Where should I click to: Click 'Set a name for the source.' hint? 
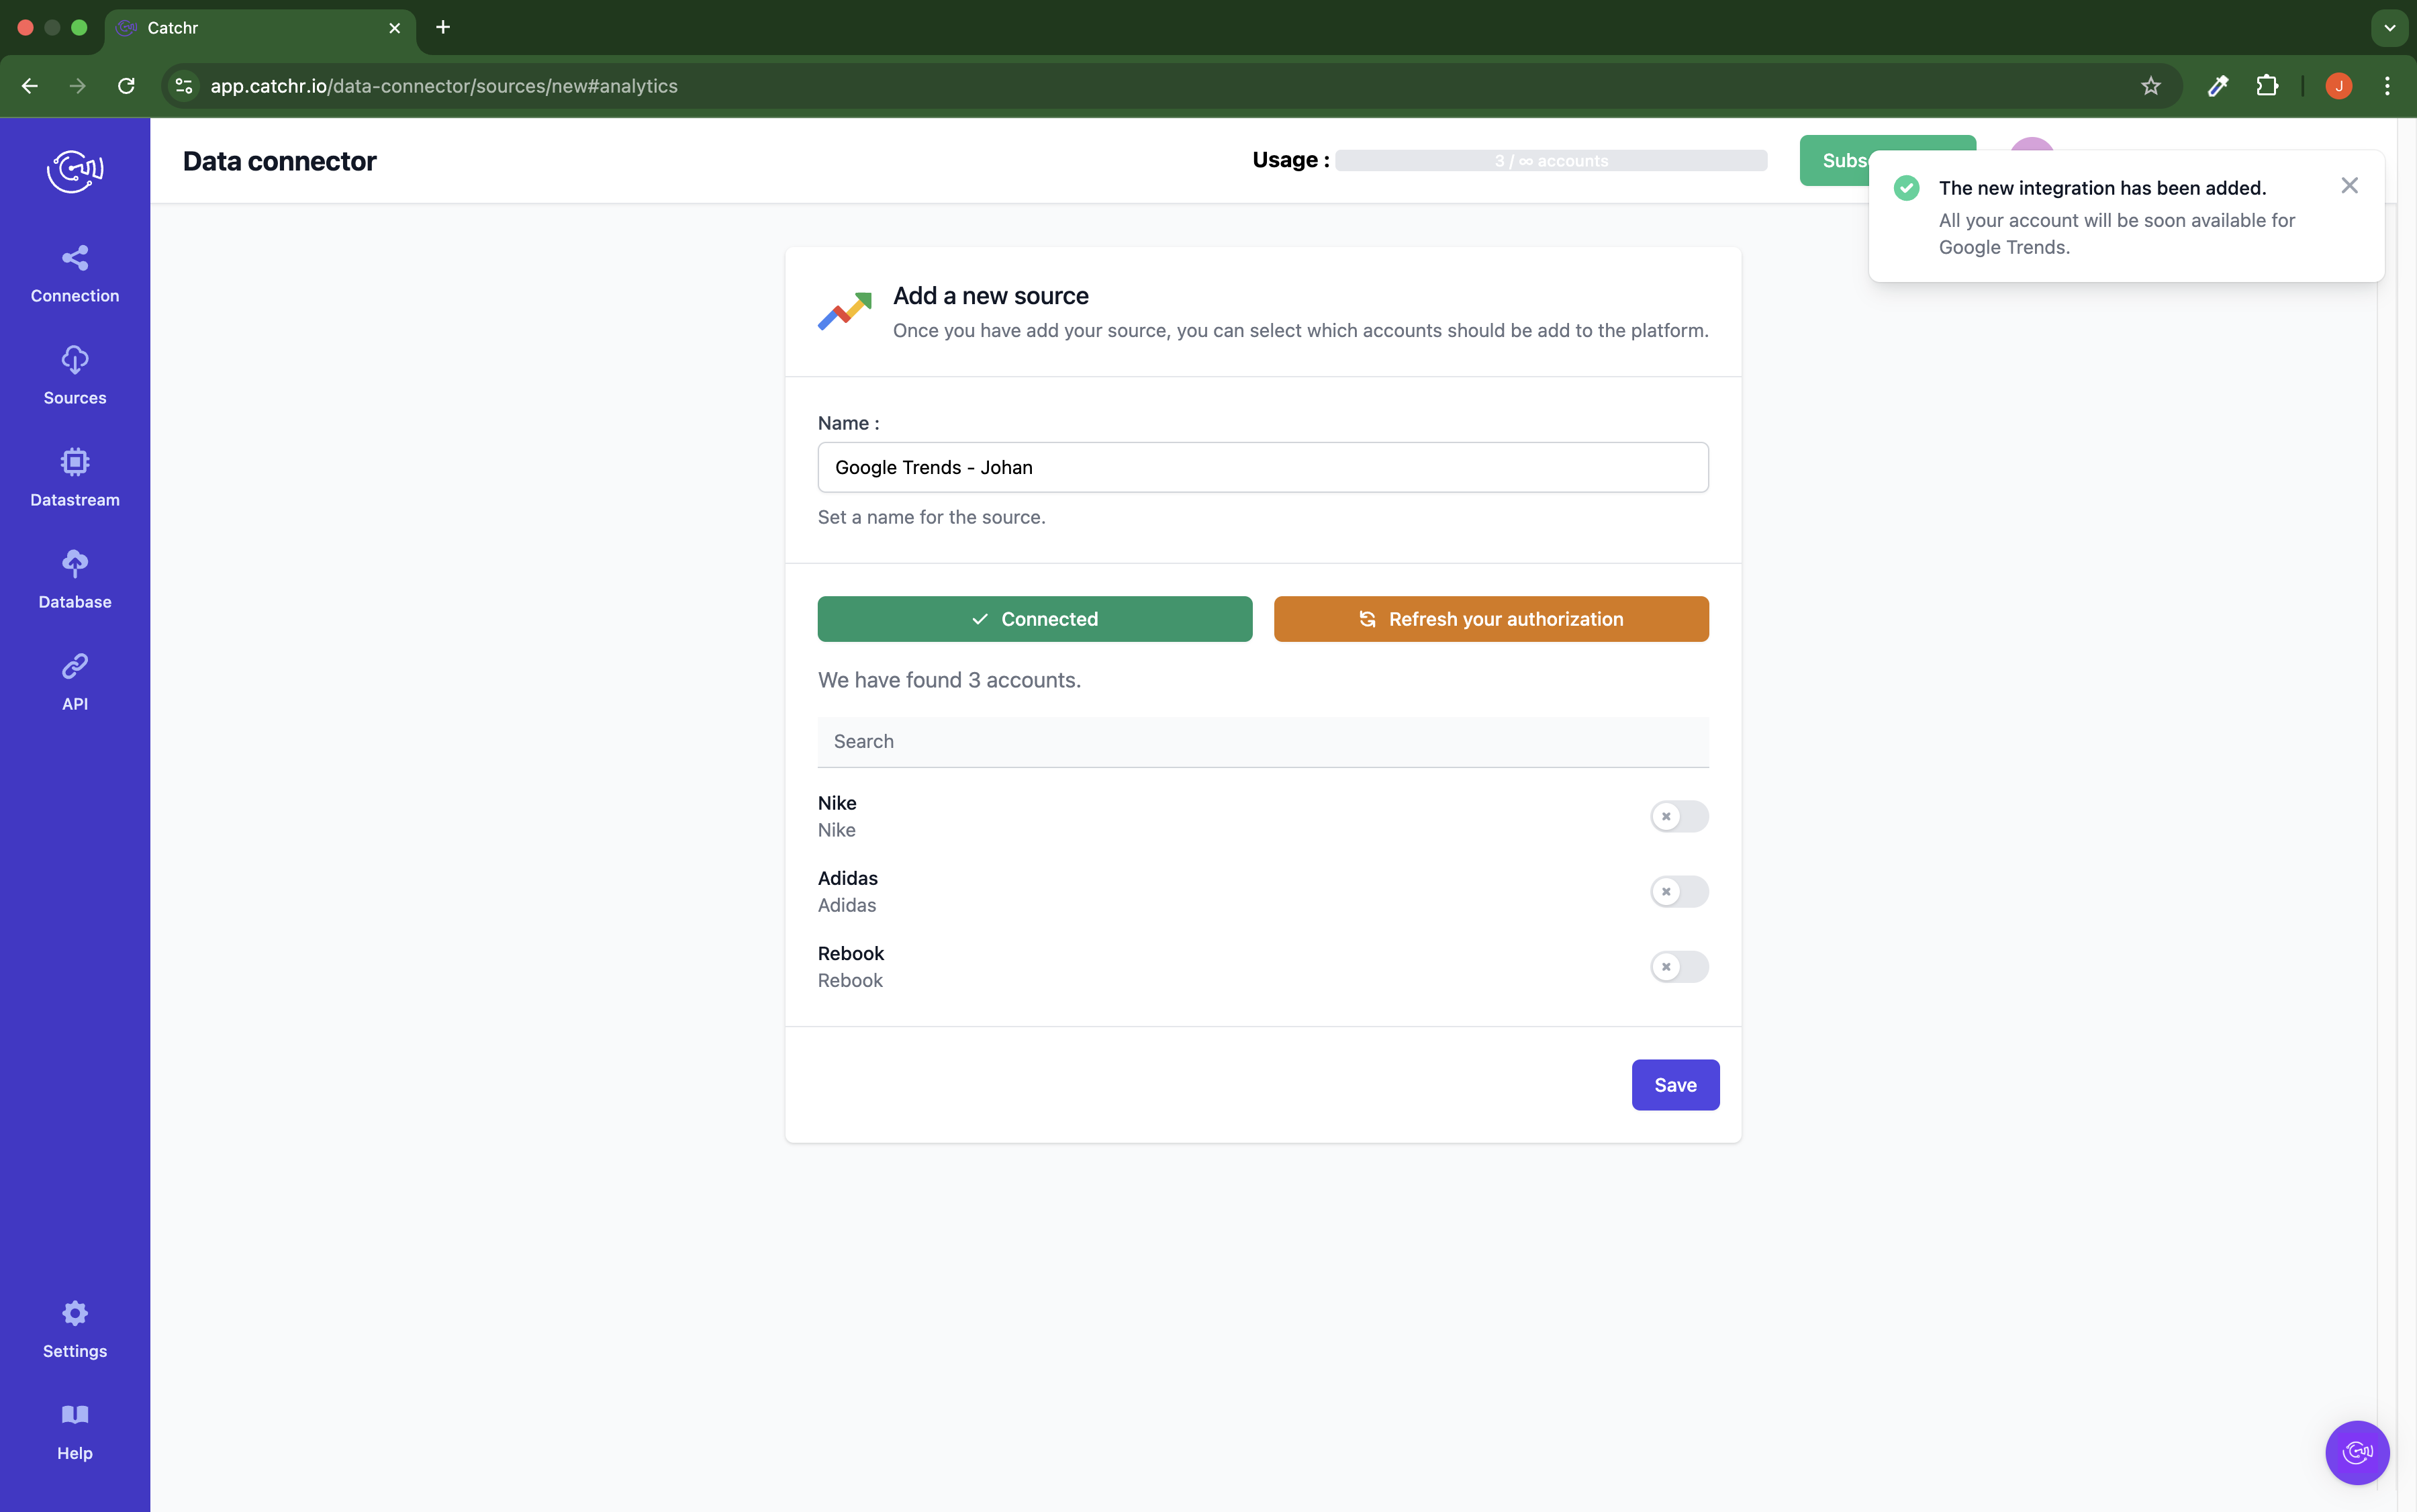[x=931, y=517]
